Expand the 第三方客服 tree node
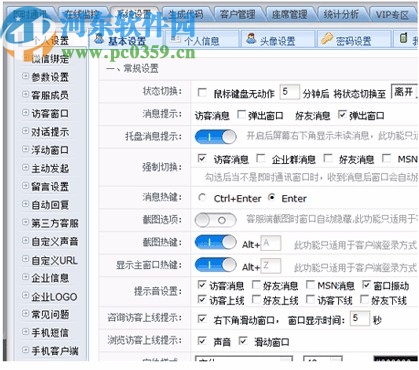The height and width of the screenshot is (370, 419). click(25, 222)
